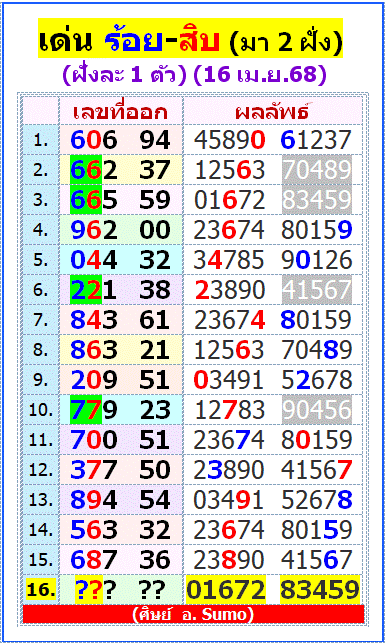
Task: Click the two-digit number 23
Action: 155,410
